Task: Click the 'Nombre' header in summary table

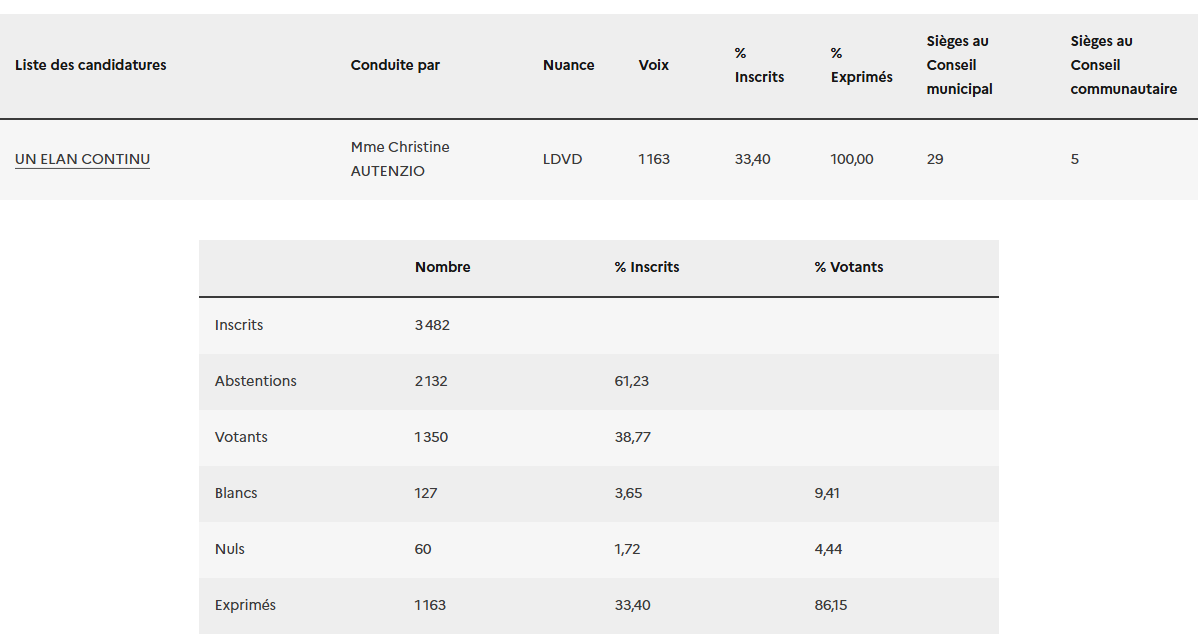Action: tap(442, 267)
